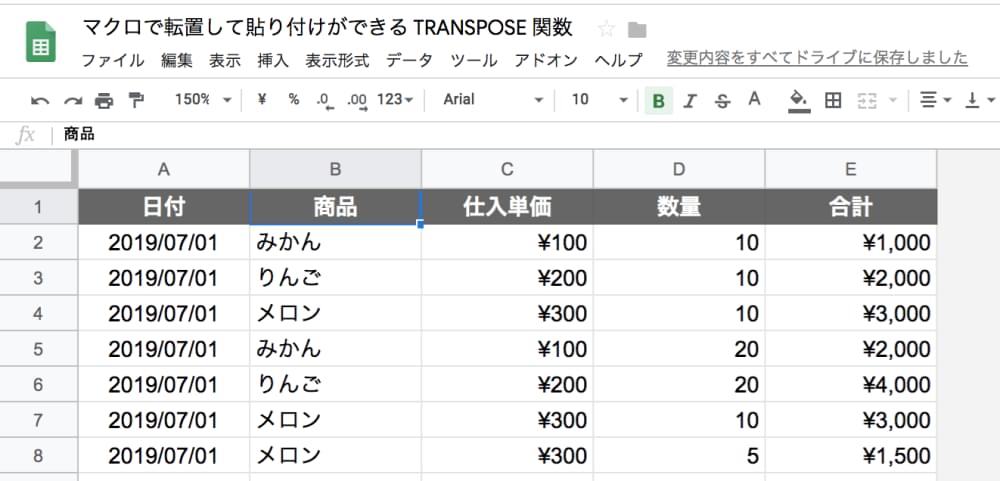Open the horizontal align dropdown
Viewport: 1000px width, 481px height.
tap(936, 100)
